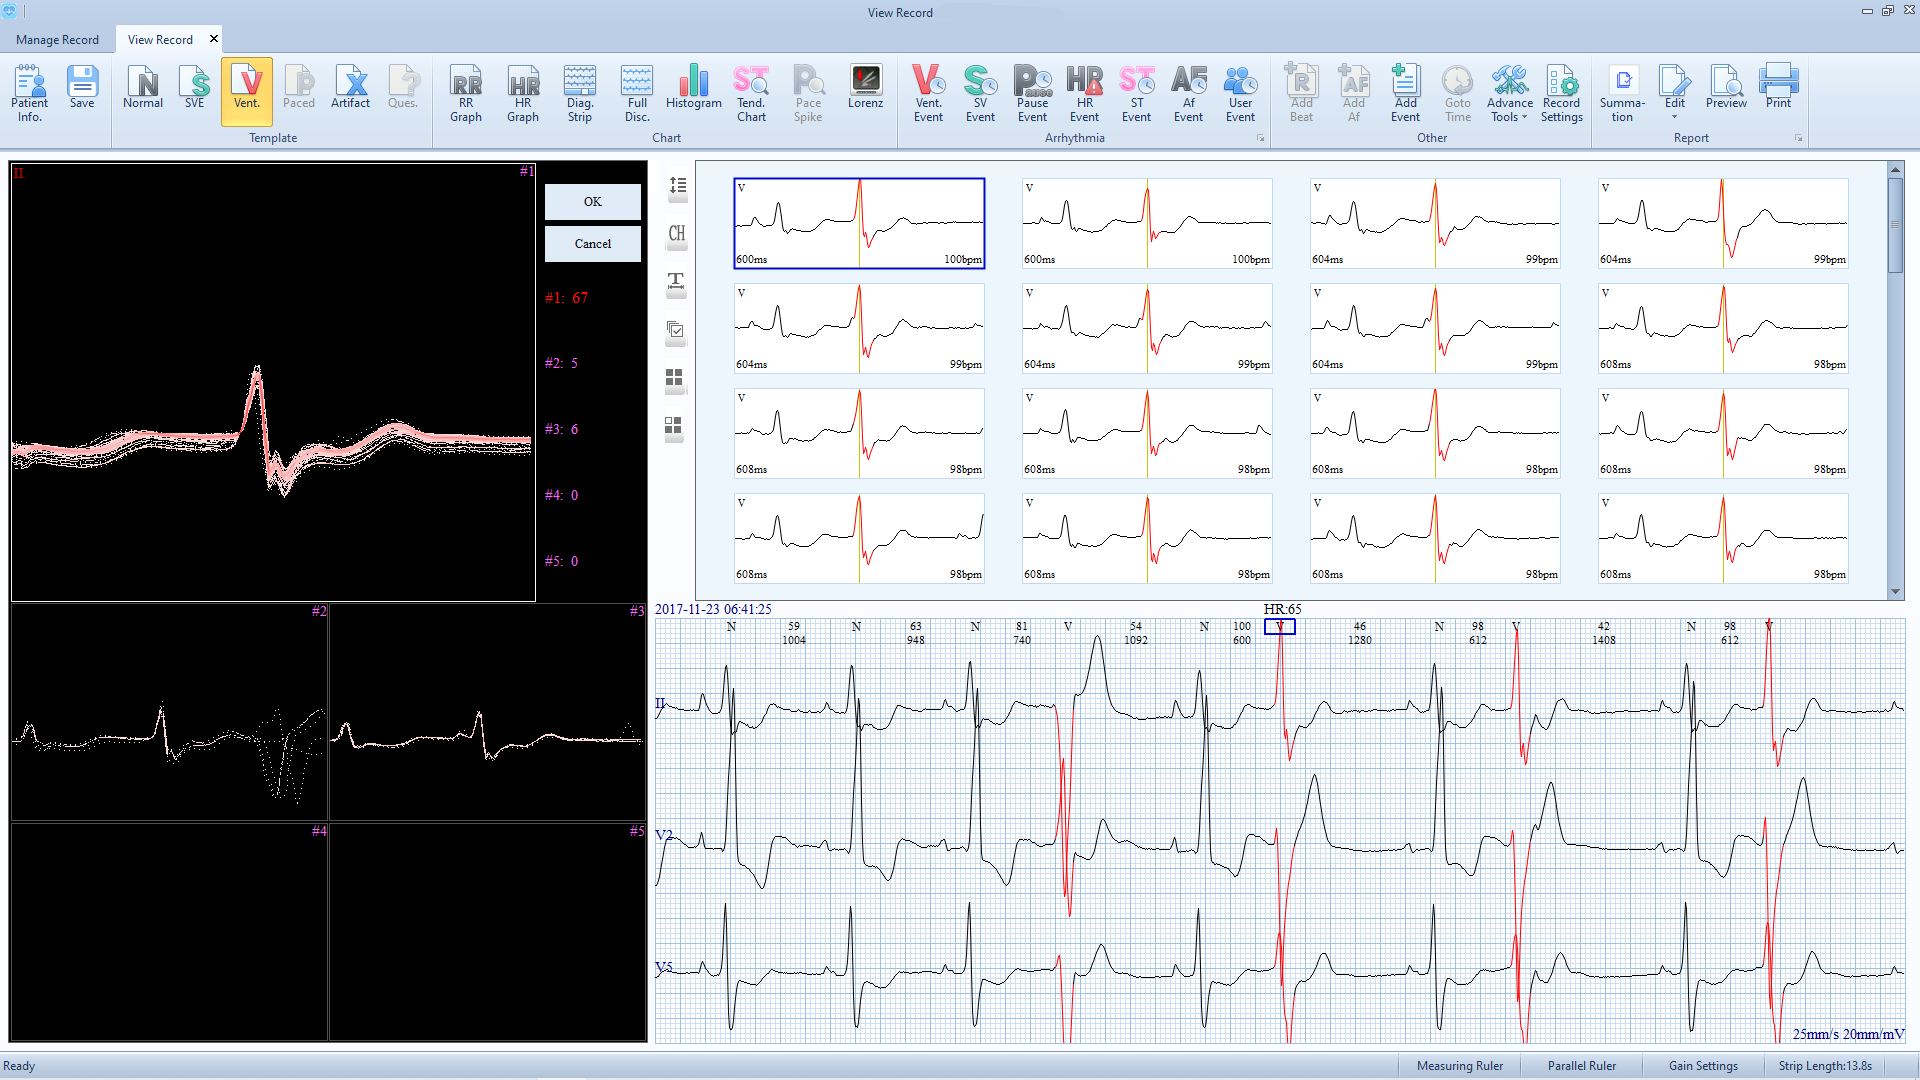The image size is (1920, 1080).
Task: Open the ST Event view
Action: click(1136, 93)
